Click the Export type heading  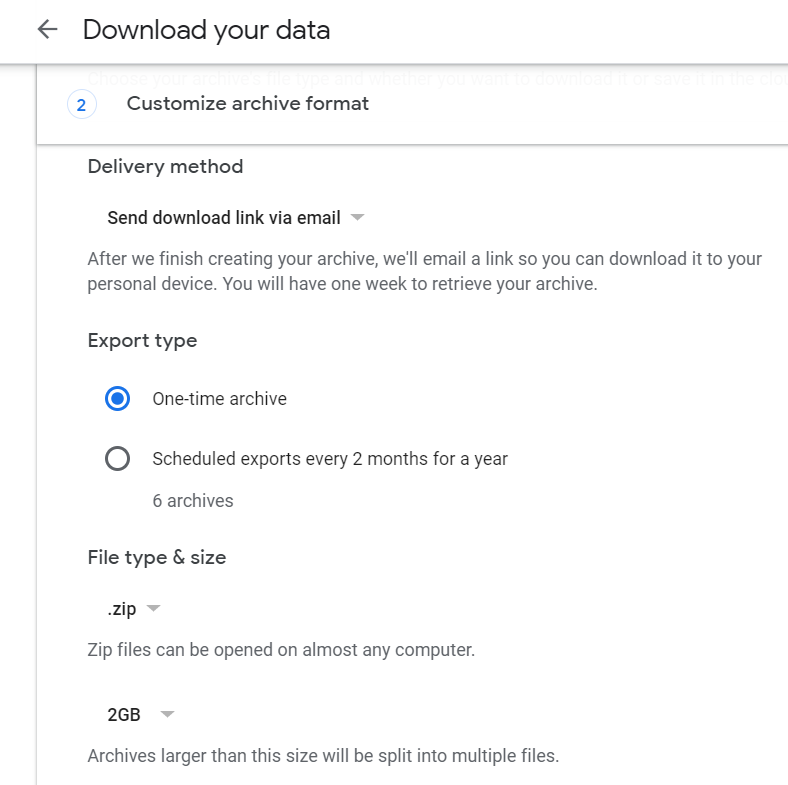pyautogui.click(x=142, y=341)
